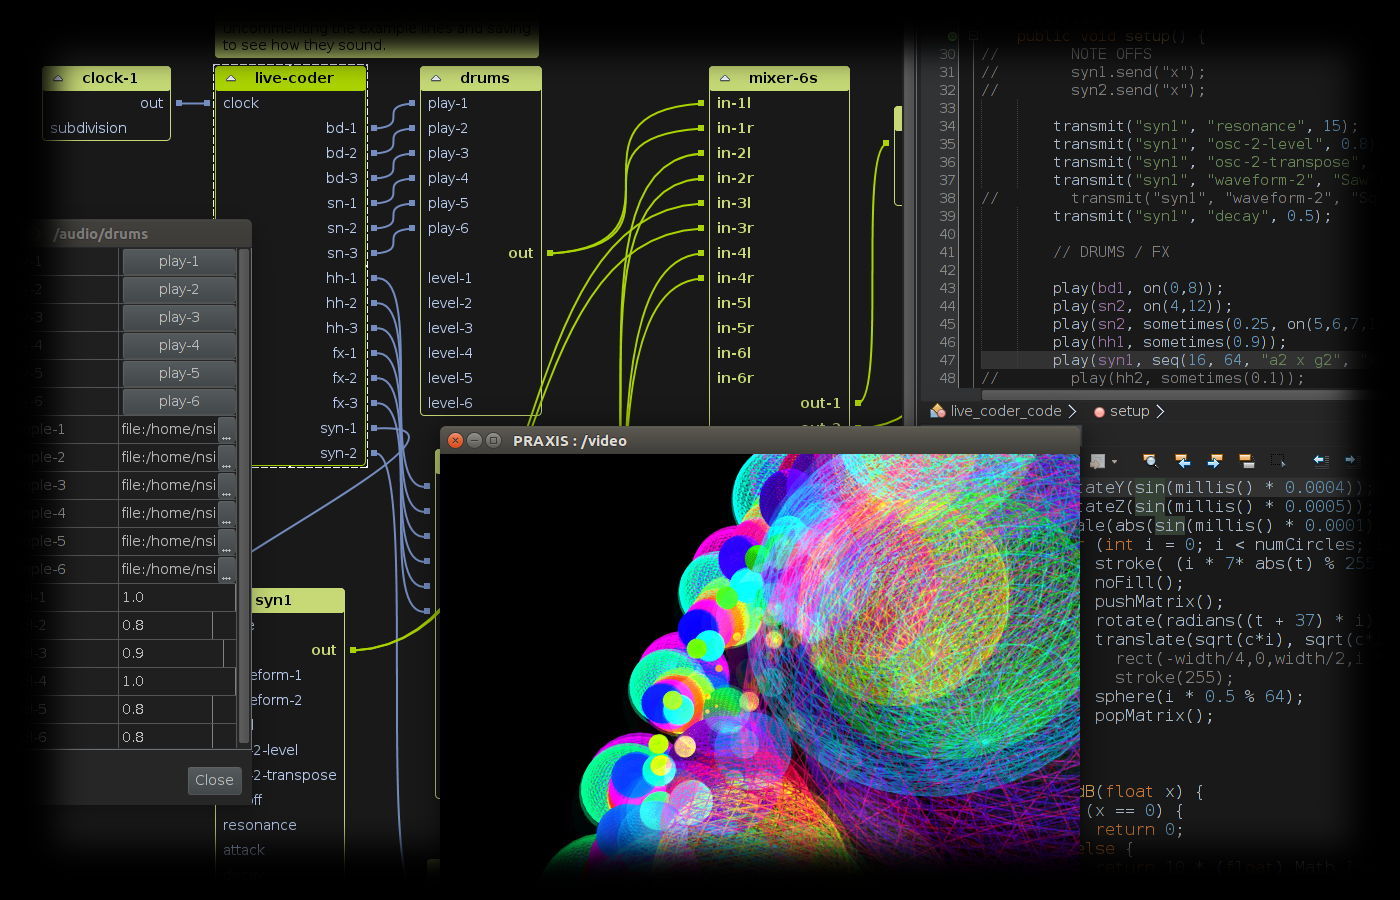This screenshot has height=900, width=1400.
Task: Trigger play-5 button in /audio/drums dialog
Action: (x=179, y=373)
